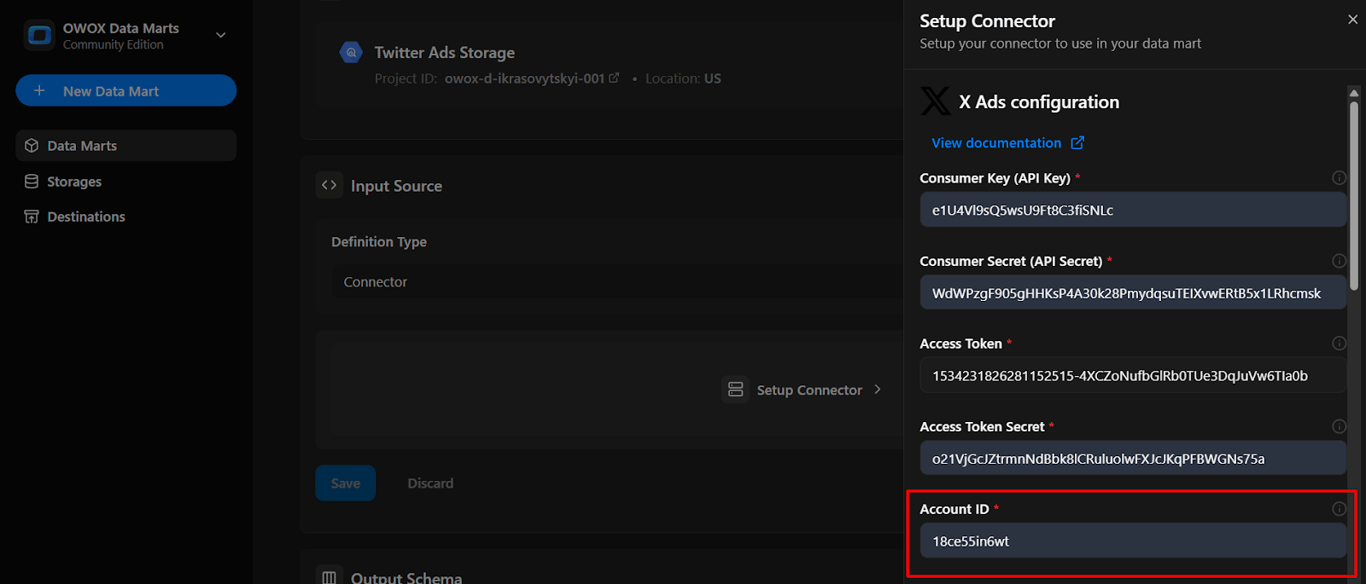
Task: Click the Output Schema columns icon
Action: (328, 577)
